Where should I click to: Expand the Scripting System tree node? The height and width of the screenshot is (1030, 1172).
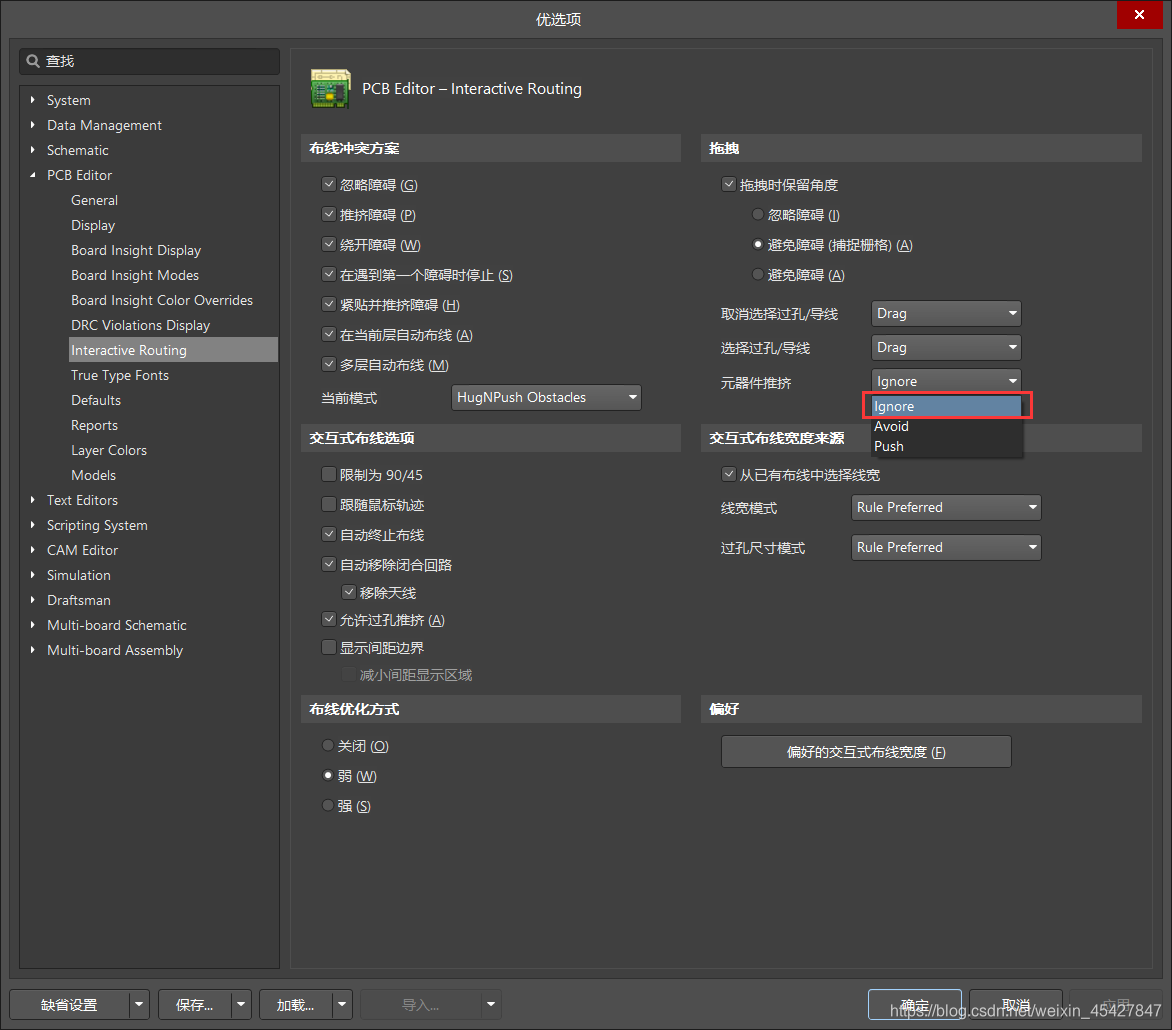[x=32, y=525]
